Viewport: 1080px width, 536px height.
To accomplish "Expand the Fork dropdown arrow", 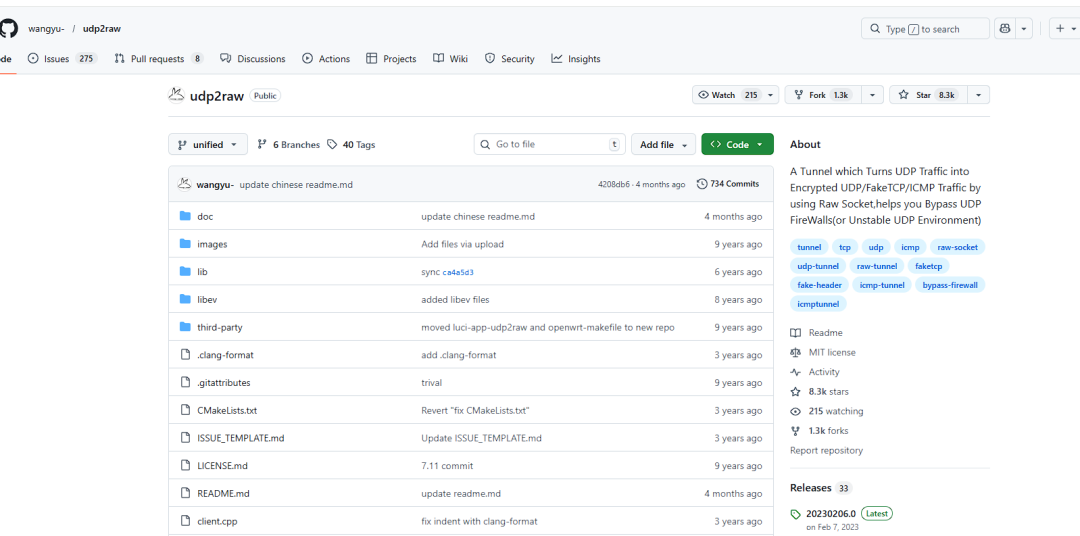I will (x=873, y=95).
